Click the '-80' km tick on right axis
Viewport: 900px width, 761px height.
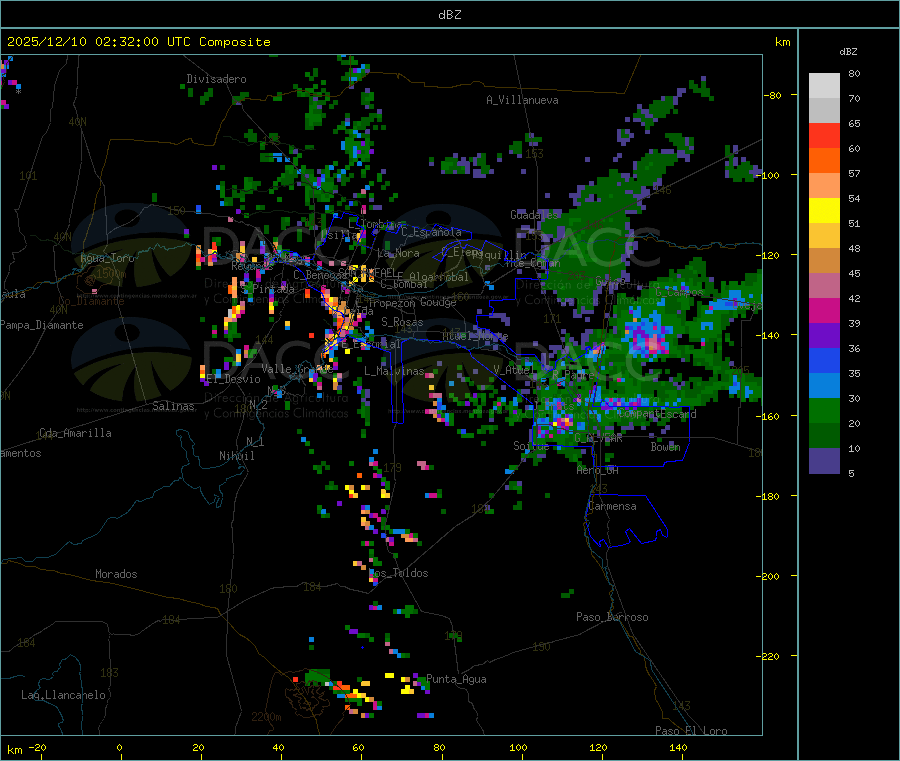(x=773, y=95)
